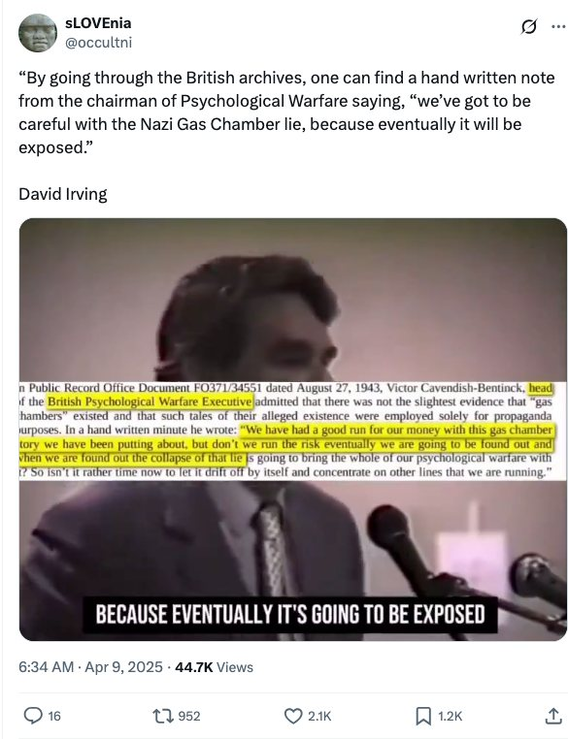Click the 952 reposts count

pos(189,716)
